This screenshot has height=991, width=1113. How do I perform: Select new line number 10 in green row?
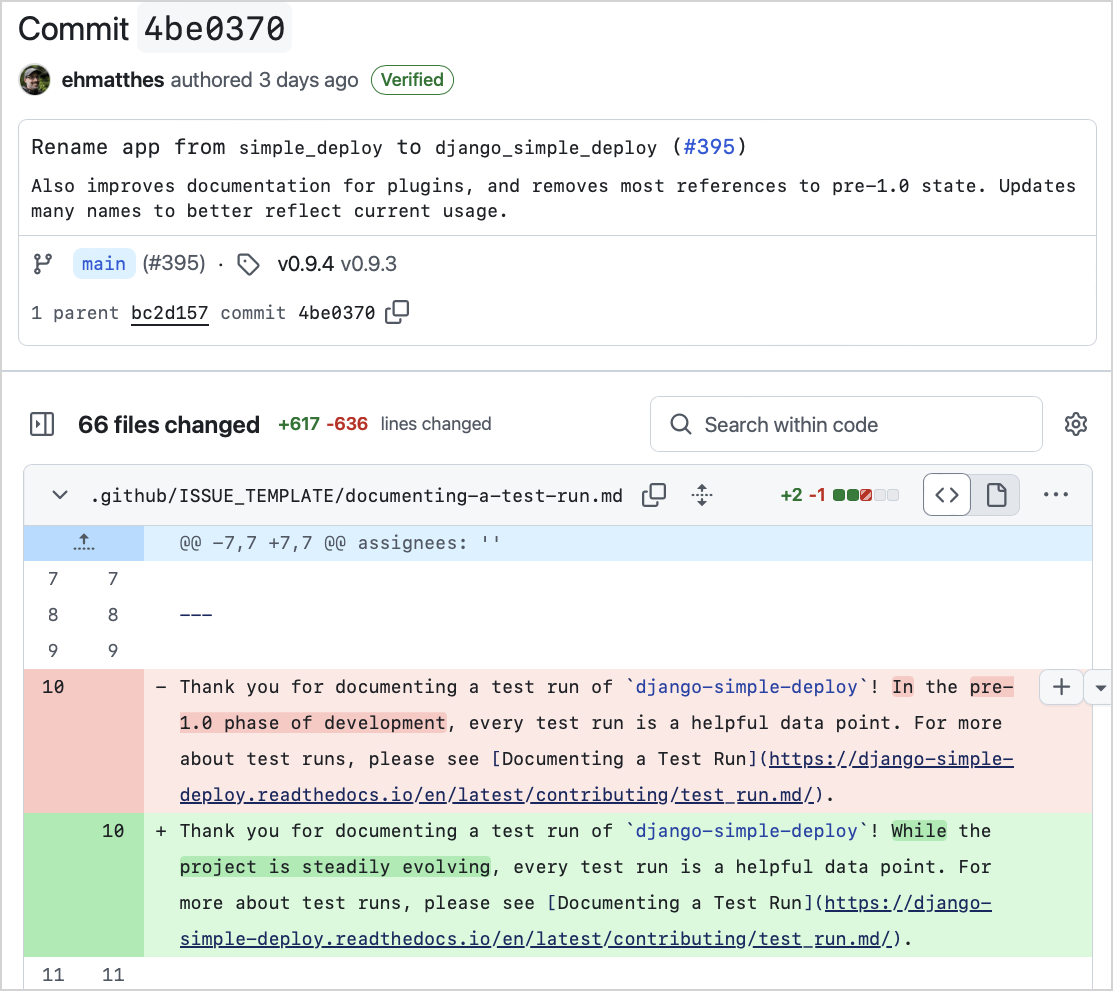click(x=113, y=831)
